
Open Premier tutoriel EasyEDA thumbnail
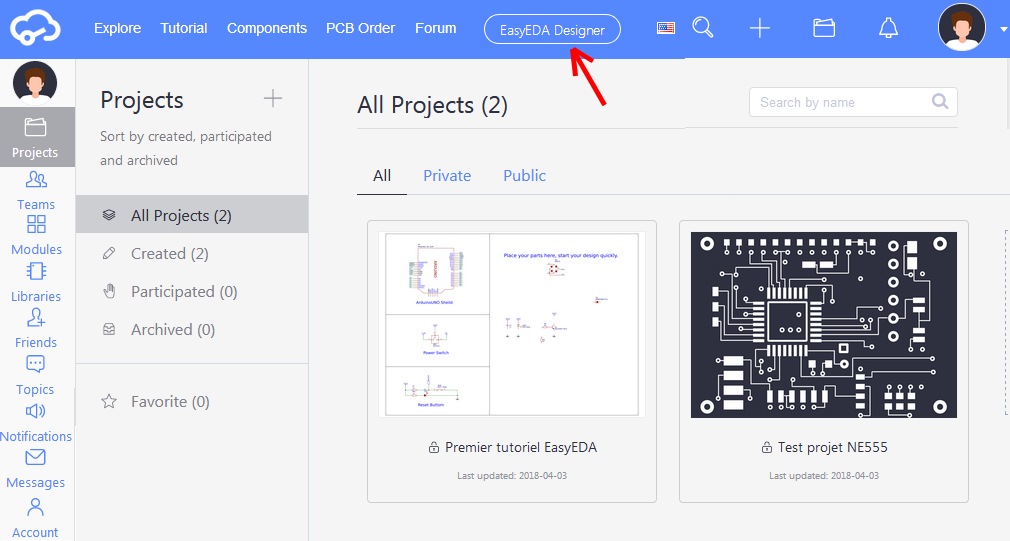tap(512, 325)
